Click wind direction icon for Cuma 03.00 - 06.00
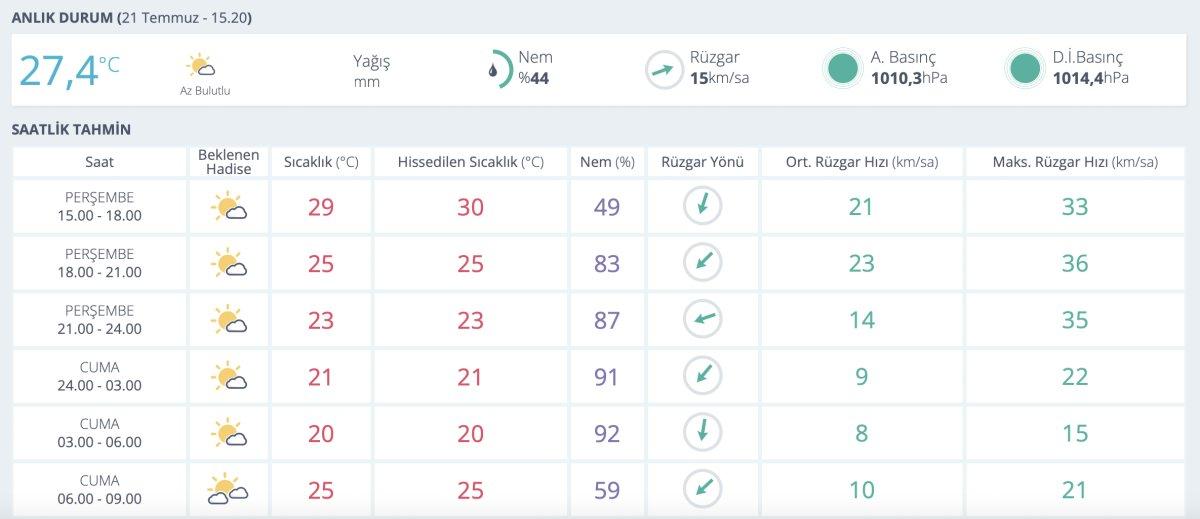Image resolution: width=1200 pixels, height=519 pixels. click(x=703, y=432)
